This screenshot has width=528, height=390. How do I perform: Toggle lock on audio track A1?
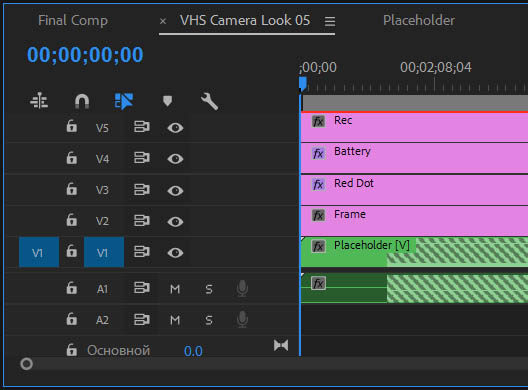(71, 288)
